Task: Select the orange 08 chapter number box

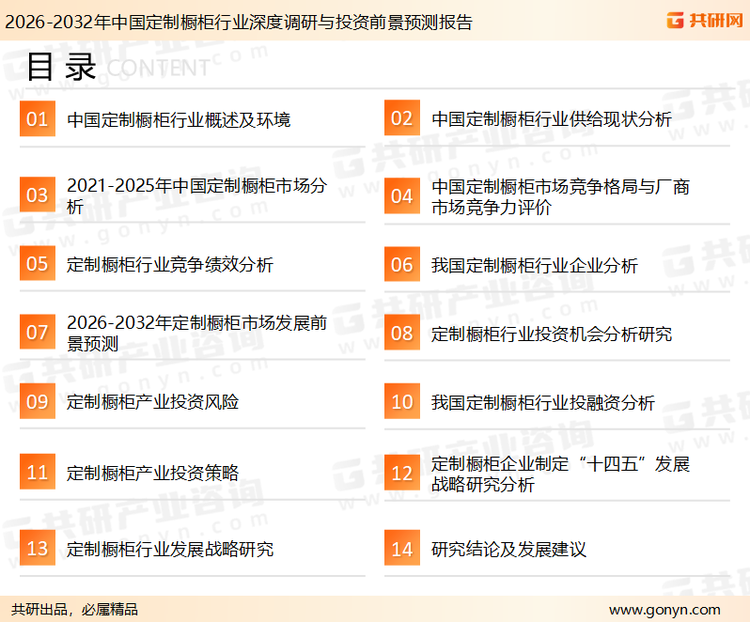Action: [402, 333]
